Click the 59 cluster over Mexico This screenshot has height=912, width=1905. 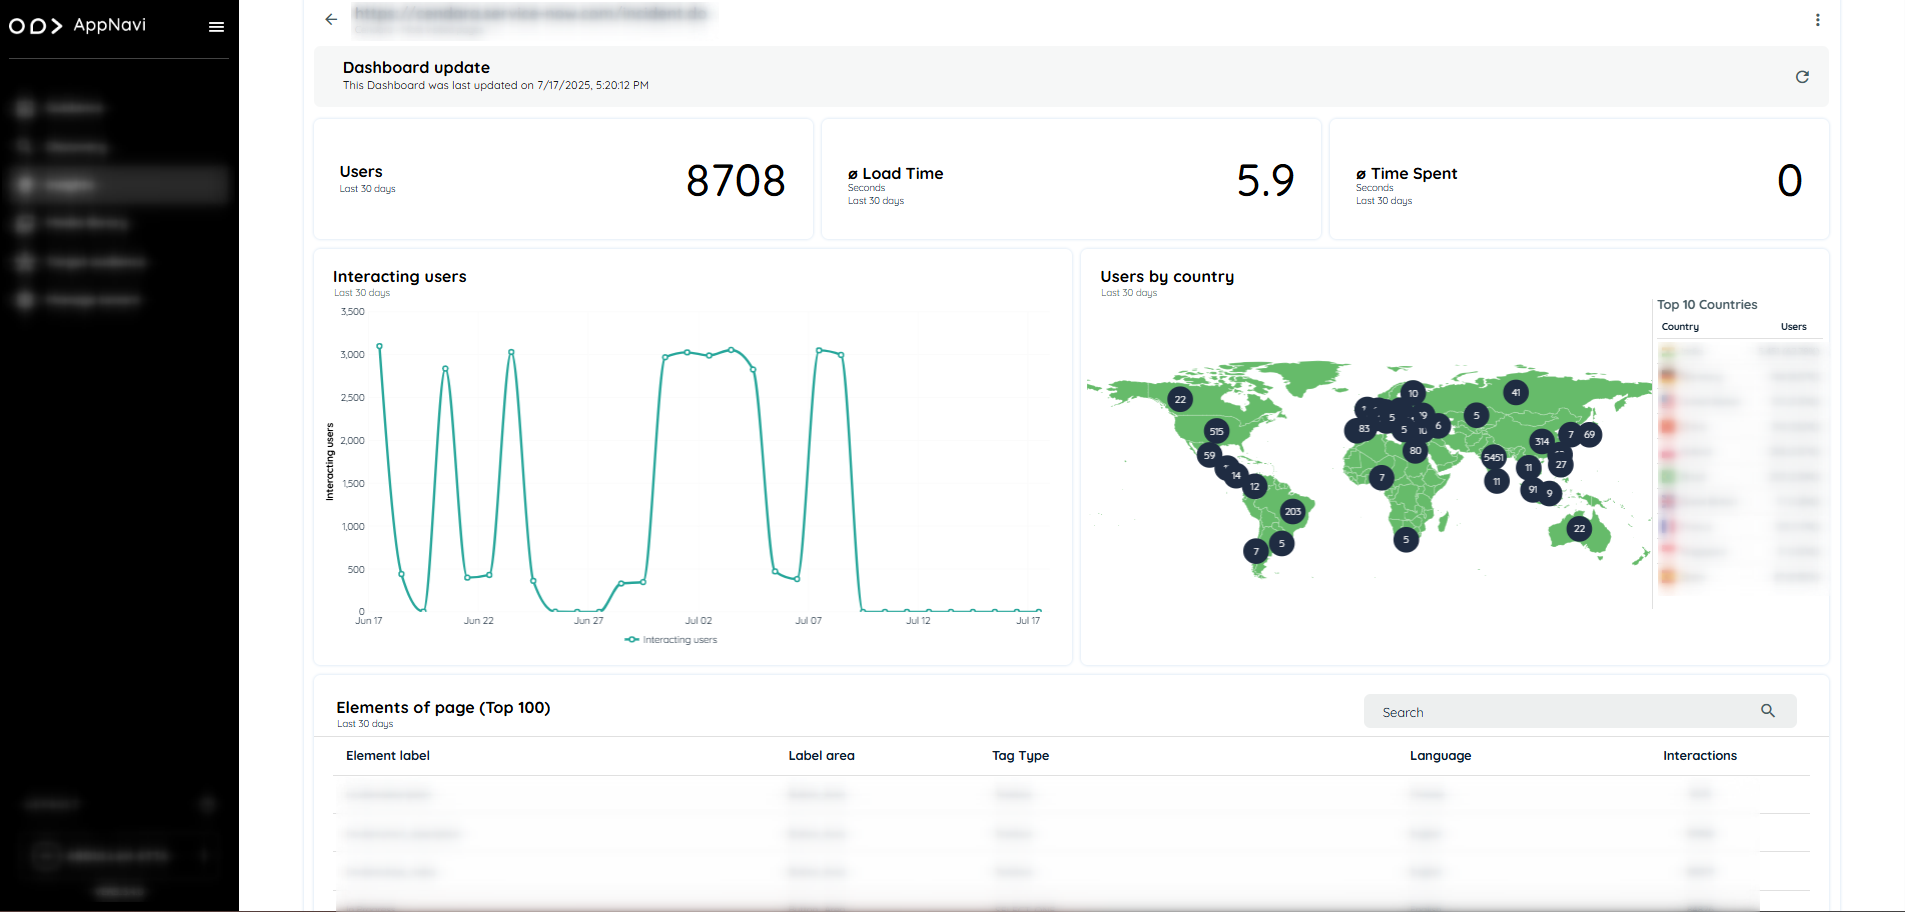[x=1209, y=455]
